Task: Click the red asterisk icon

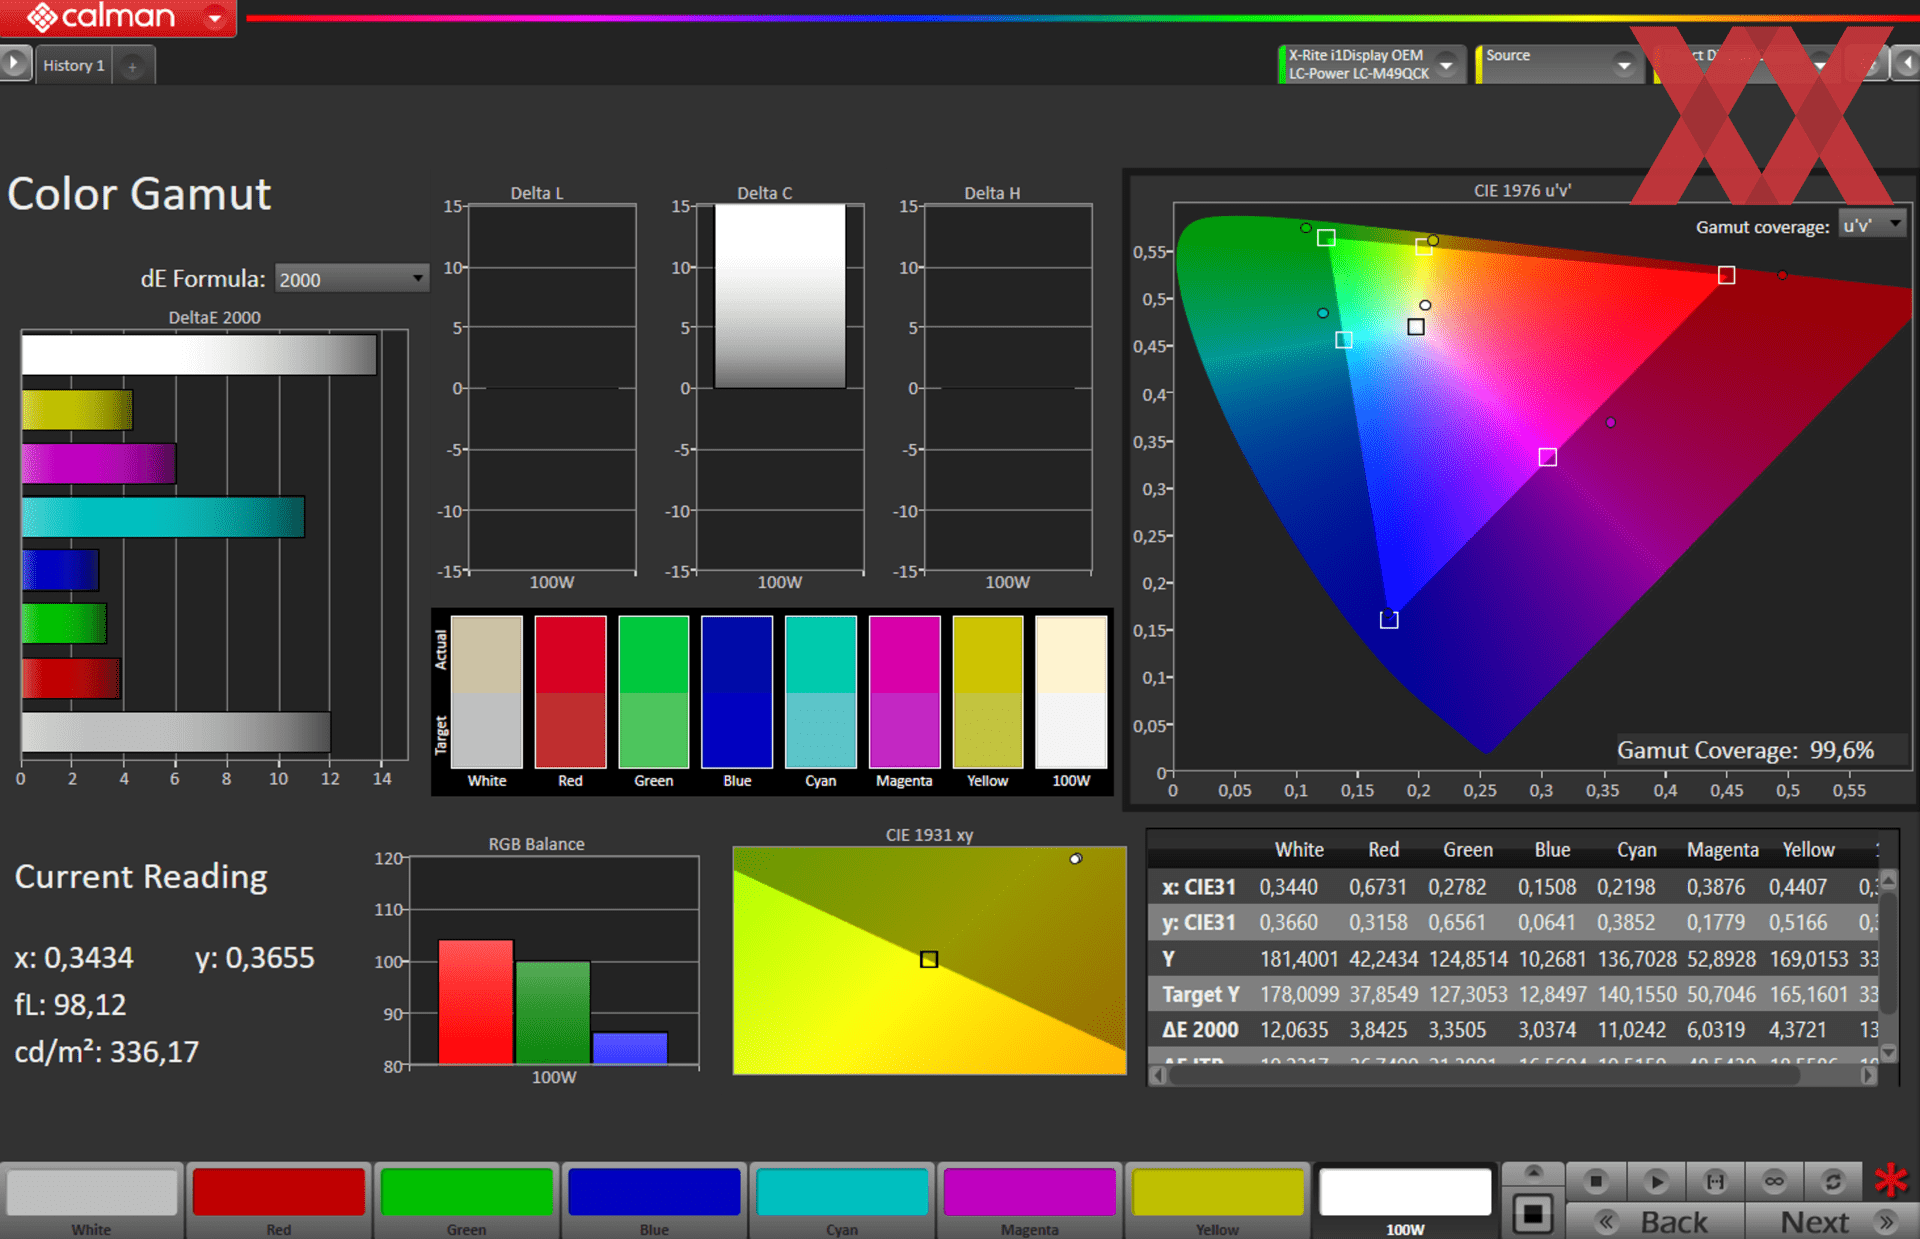Action: click(x=1890, y=1180)
